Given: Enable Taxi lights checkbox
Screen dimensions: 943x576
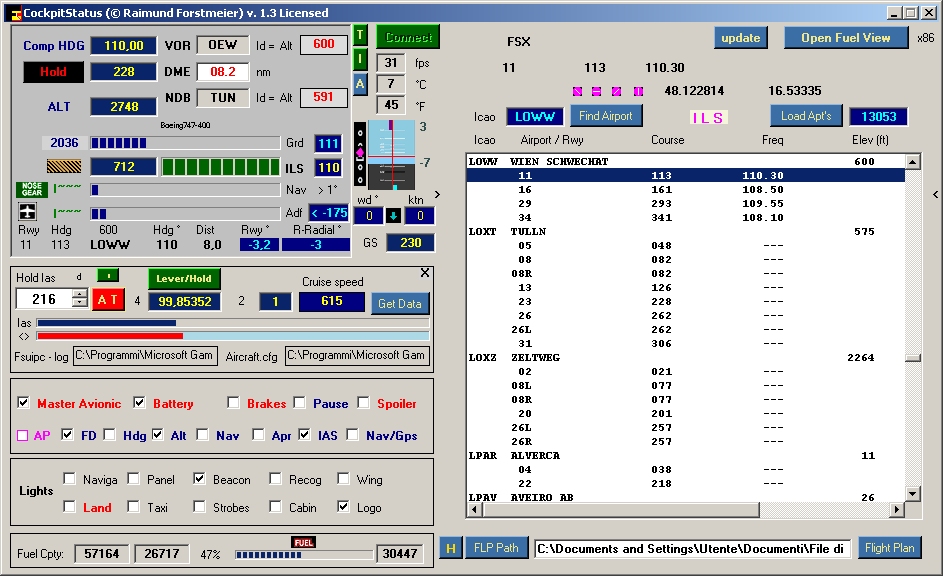Looking at the screenshot, I should point(134,506).
